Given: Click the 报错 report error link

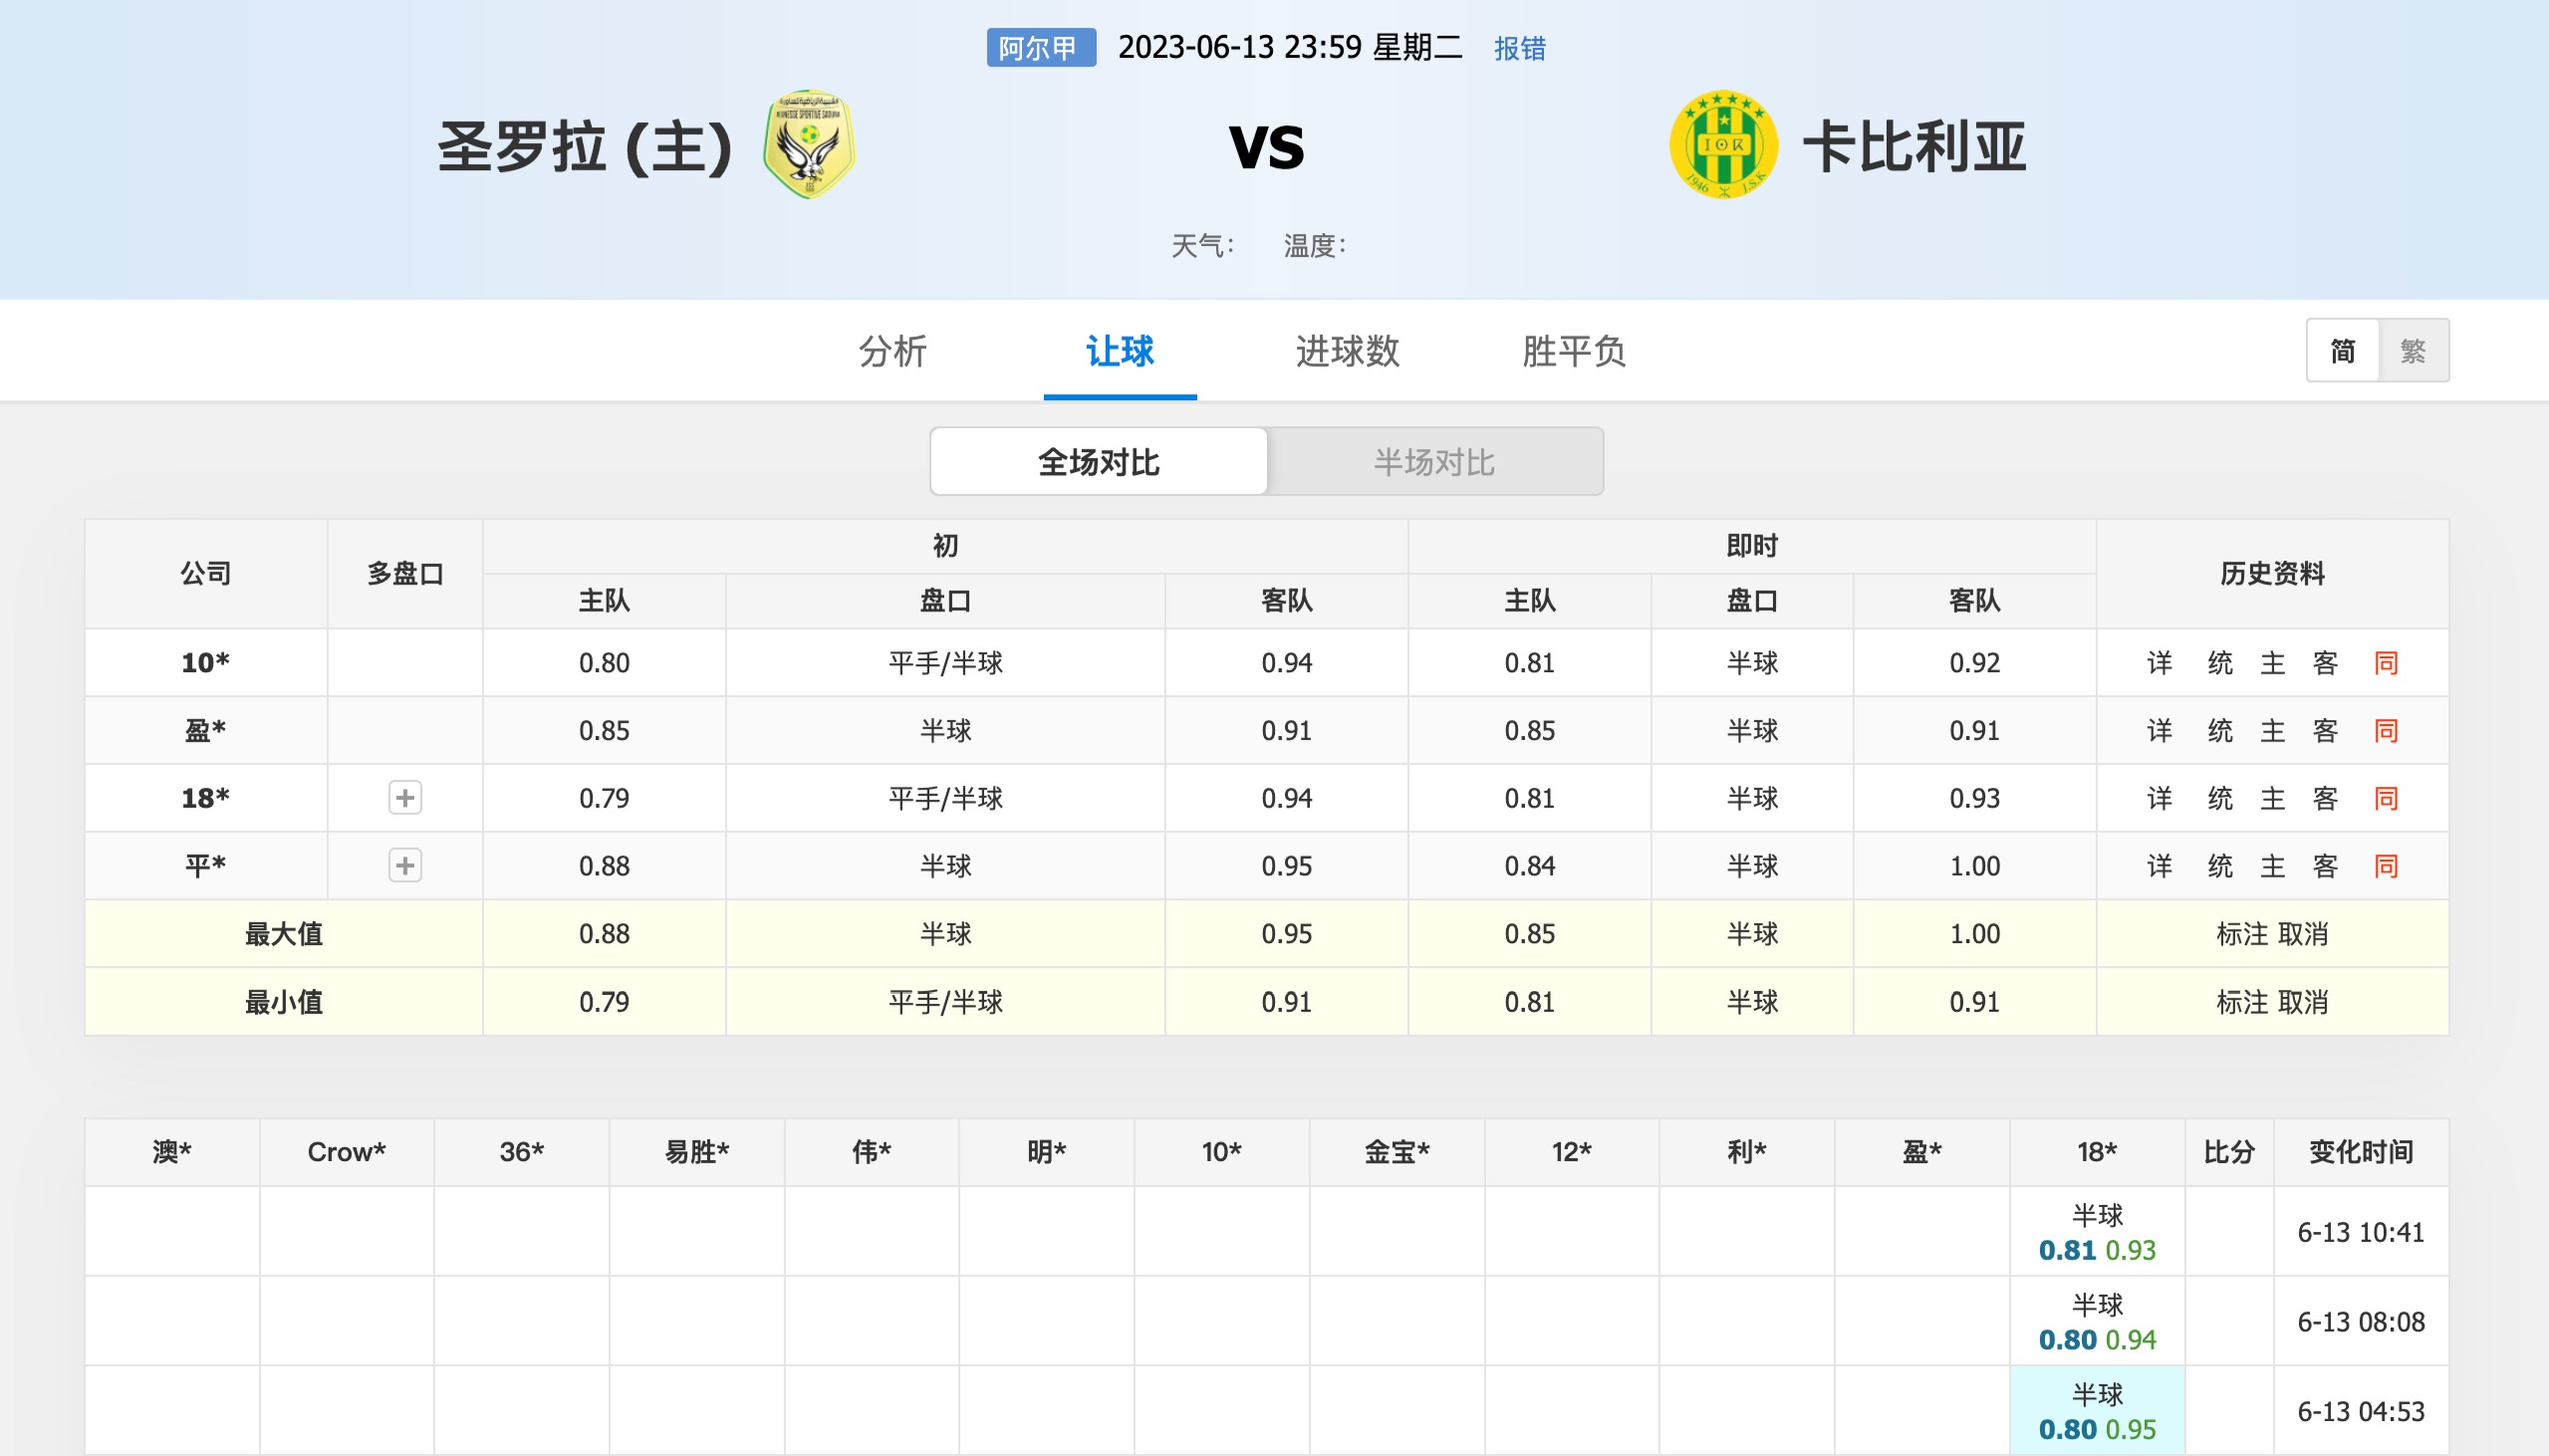Looking at the screenshot, I should (x=1520, y=48).
